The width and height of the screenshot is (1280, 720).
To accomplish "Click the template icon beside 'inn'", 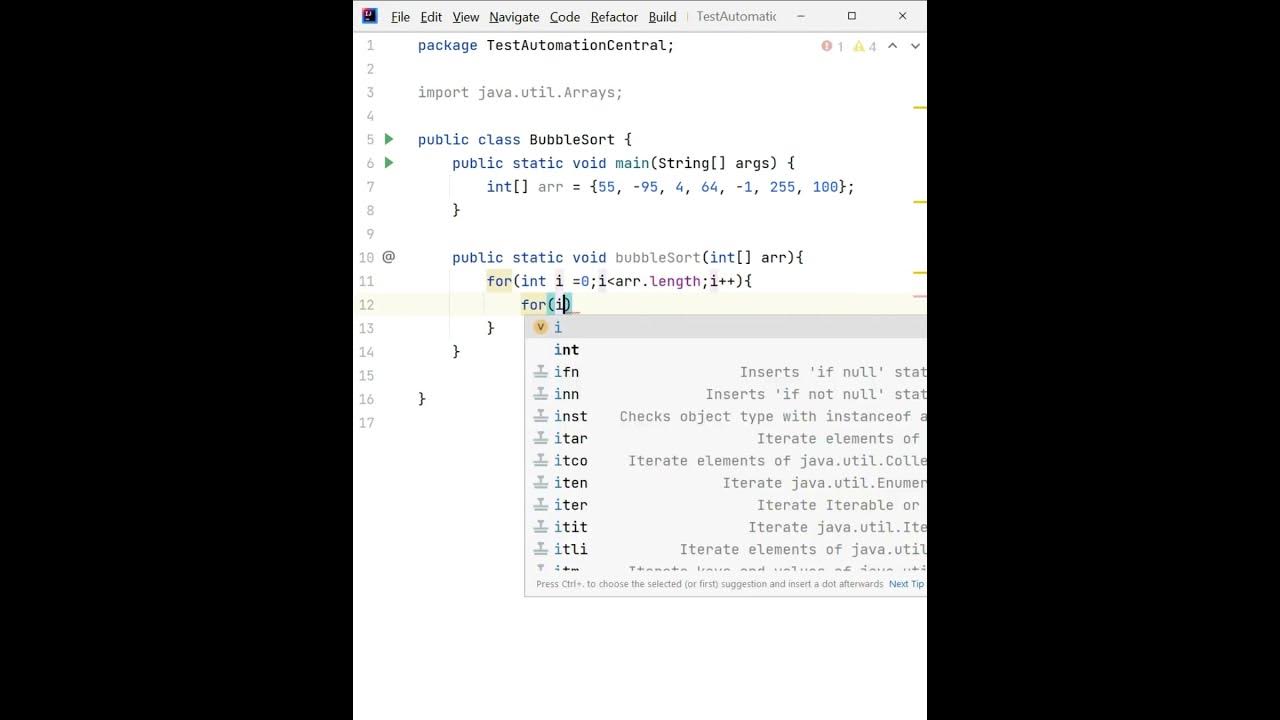I will click(540, 394).
